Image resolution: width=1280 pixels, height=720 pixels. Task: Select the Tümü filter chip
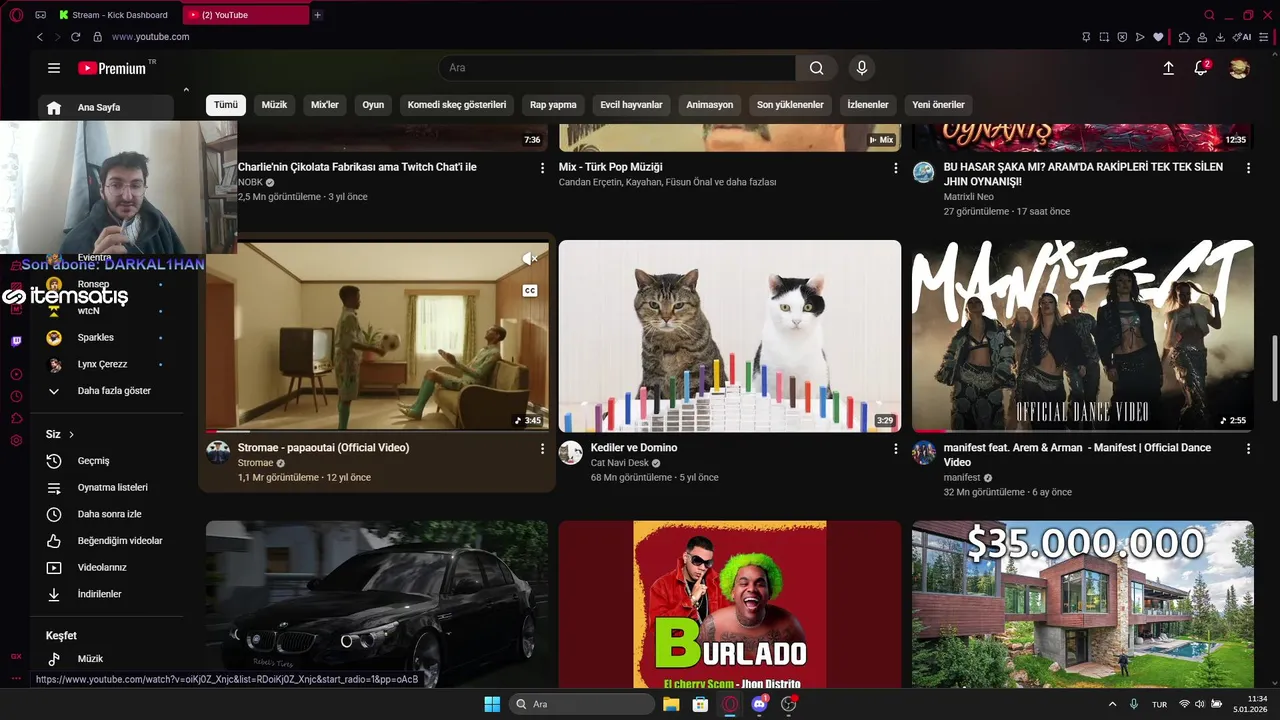[226, 105]
